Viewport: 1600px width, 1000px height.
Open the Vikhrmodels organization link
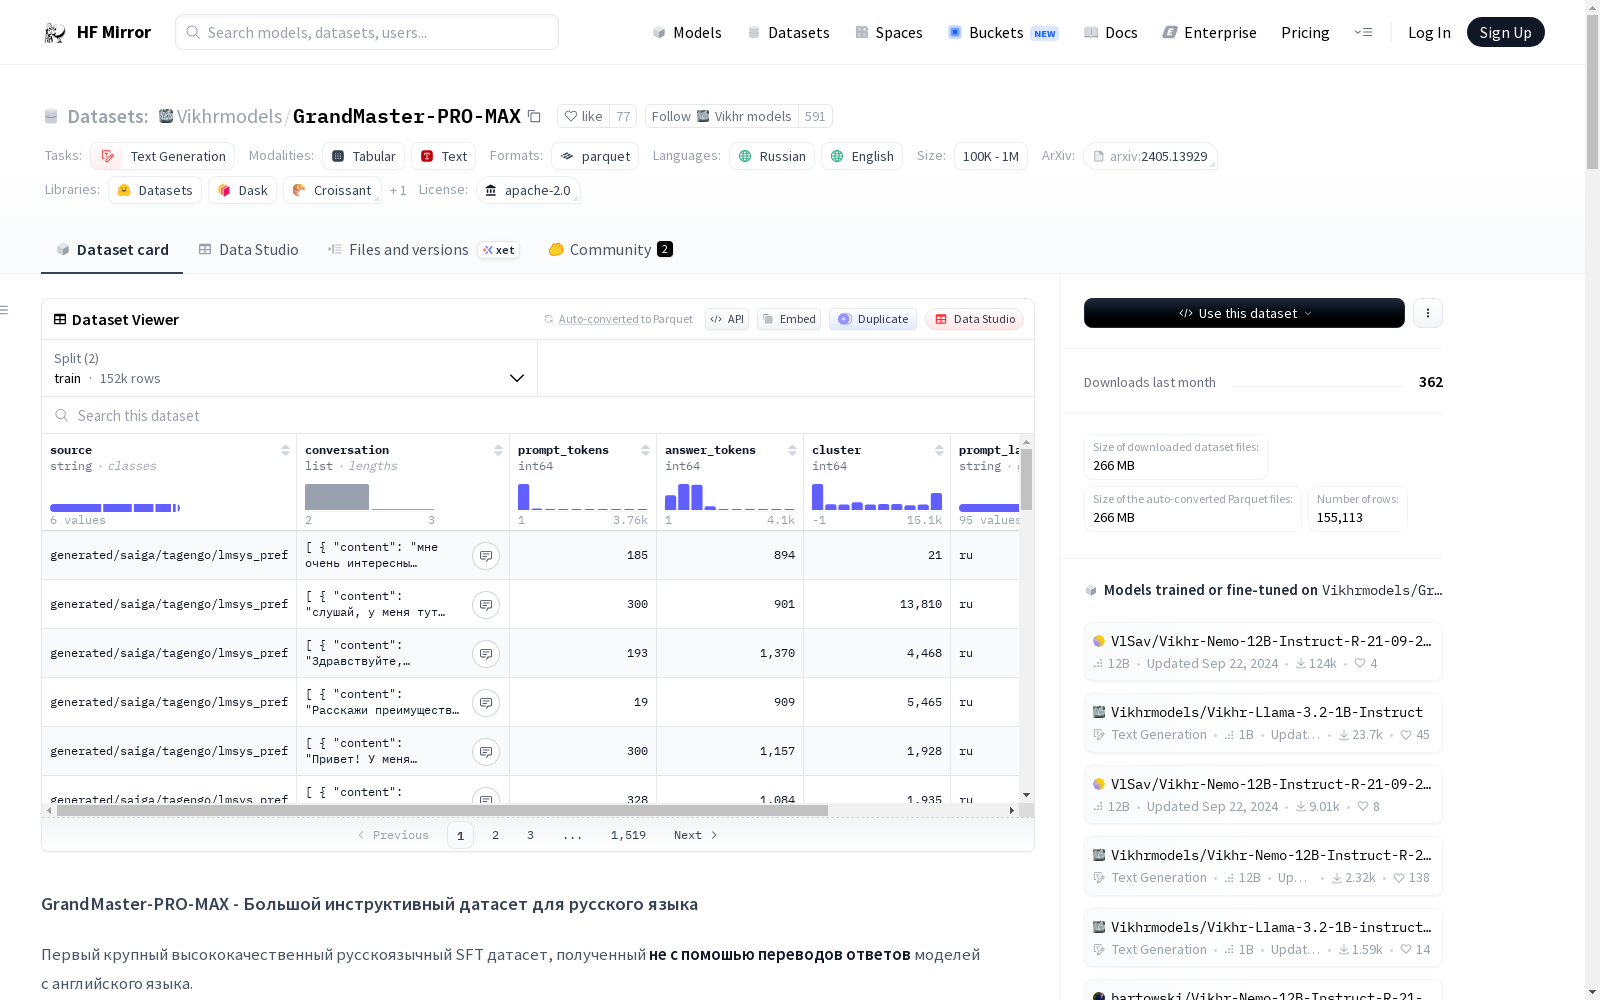[x=229, y=116]
